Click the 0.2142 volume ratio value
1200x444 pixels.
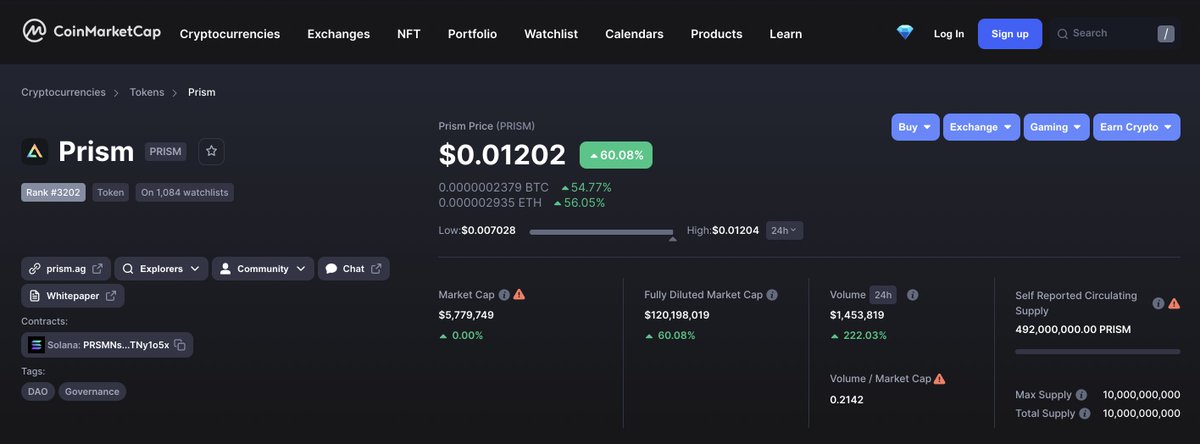pos(847,400)
